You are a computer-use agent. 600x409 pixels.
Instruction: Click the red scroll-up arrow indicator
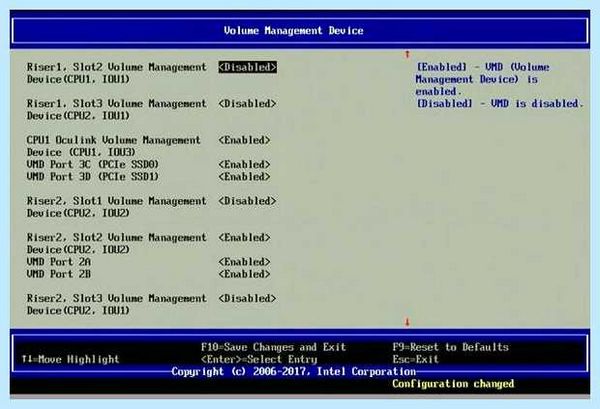coord(407,54)
